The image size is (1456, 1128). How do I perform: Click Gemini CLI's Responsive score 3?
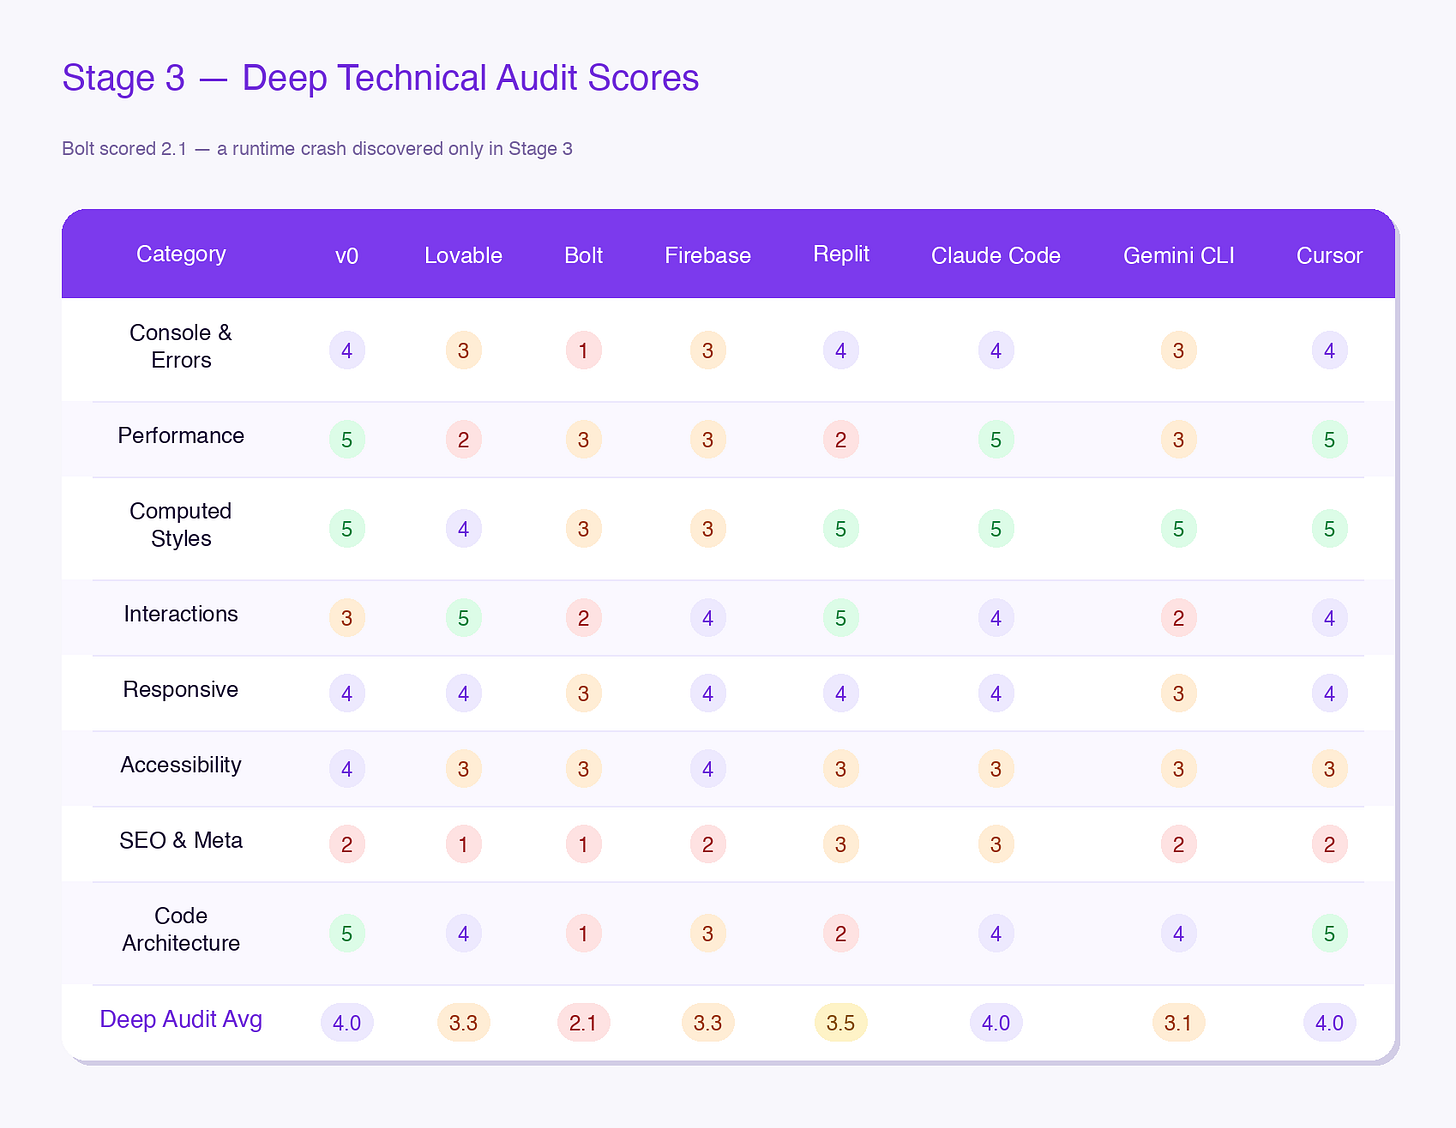point(1179,694)
